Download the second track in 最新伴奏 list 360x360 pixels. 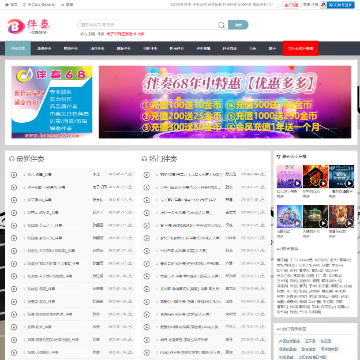[130, 187]
